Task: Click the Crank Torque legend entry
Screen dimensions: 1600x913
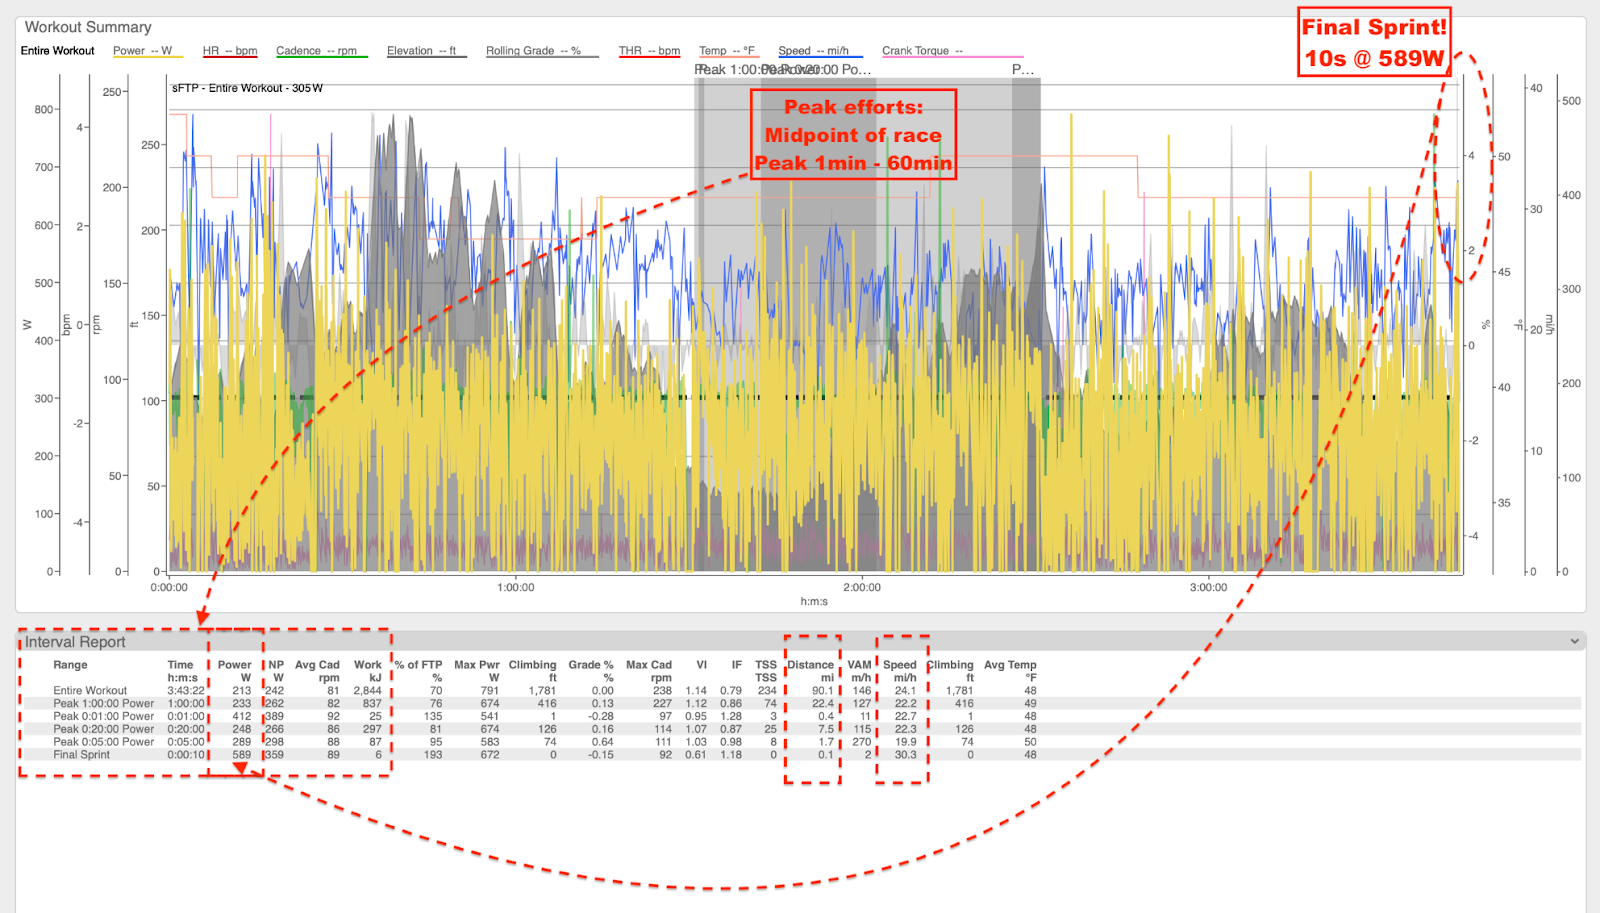Action: point(922,51)
